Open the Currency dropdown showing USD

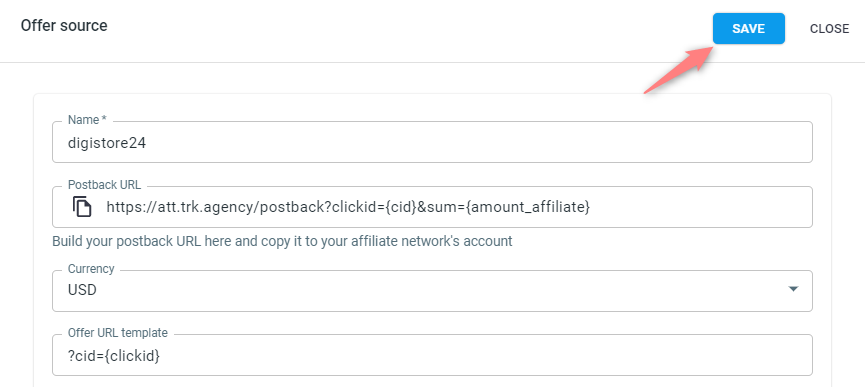[432, 291]
